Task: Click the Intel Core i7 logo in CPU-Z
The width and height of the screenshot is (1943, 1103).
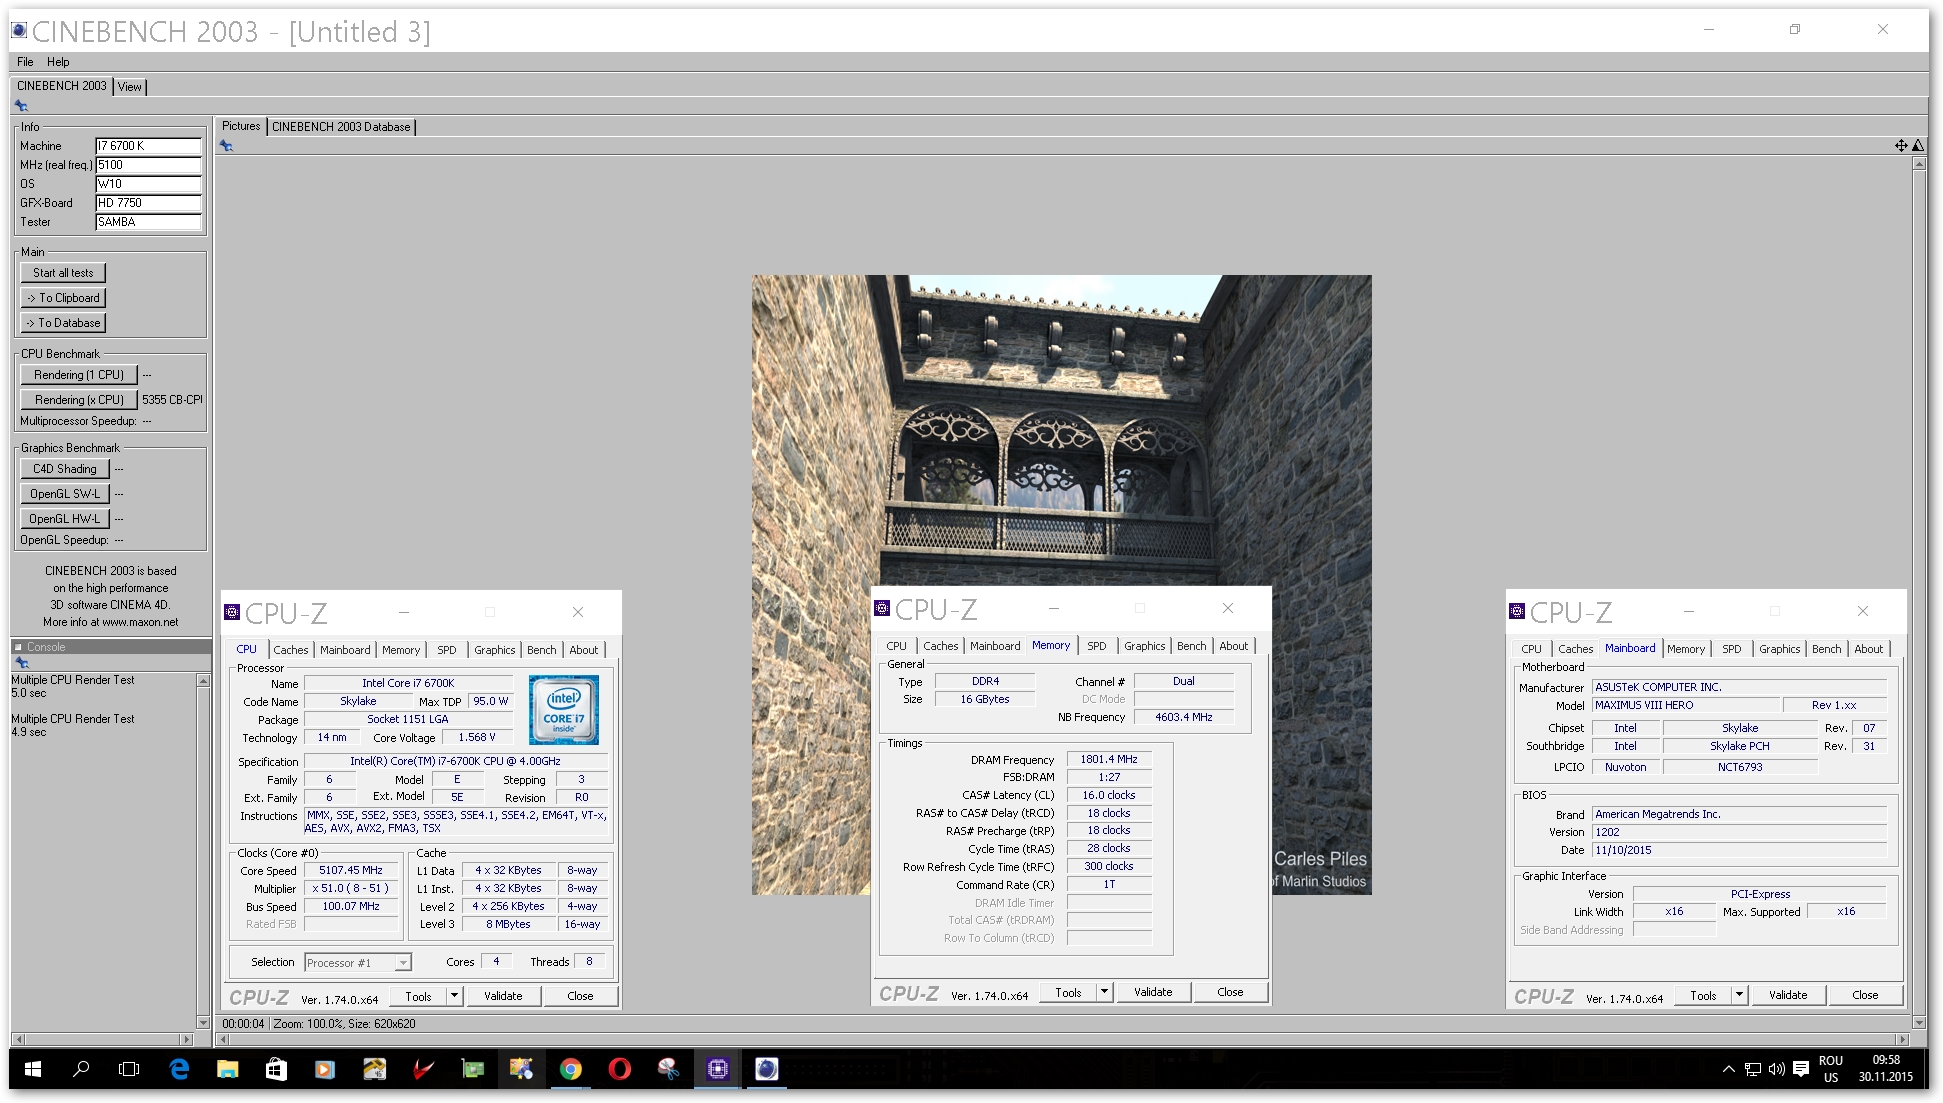Action: (x=563, y=709)
